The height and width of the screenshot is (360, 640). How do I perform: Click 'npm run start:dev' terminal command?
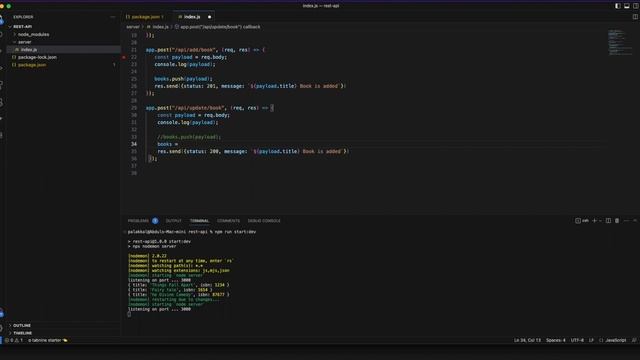tap(236, 232)
